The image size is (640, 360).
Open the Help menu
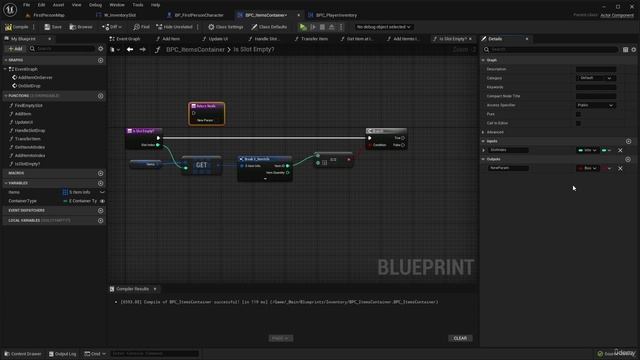tap(156, 5)
